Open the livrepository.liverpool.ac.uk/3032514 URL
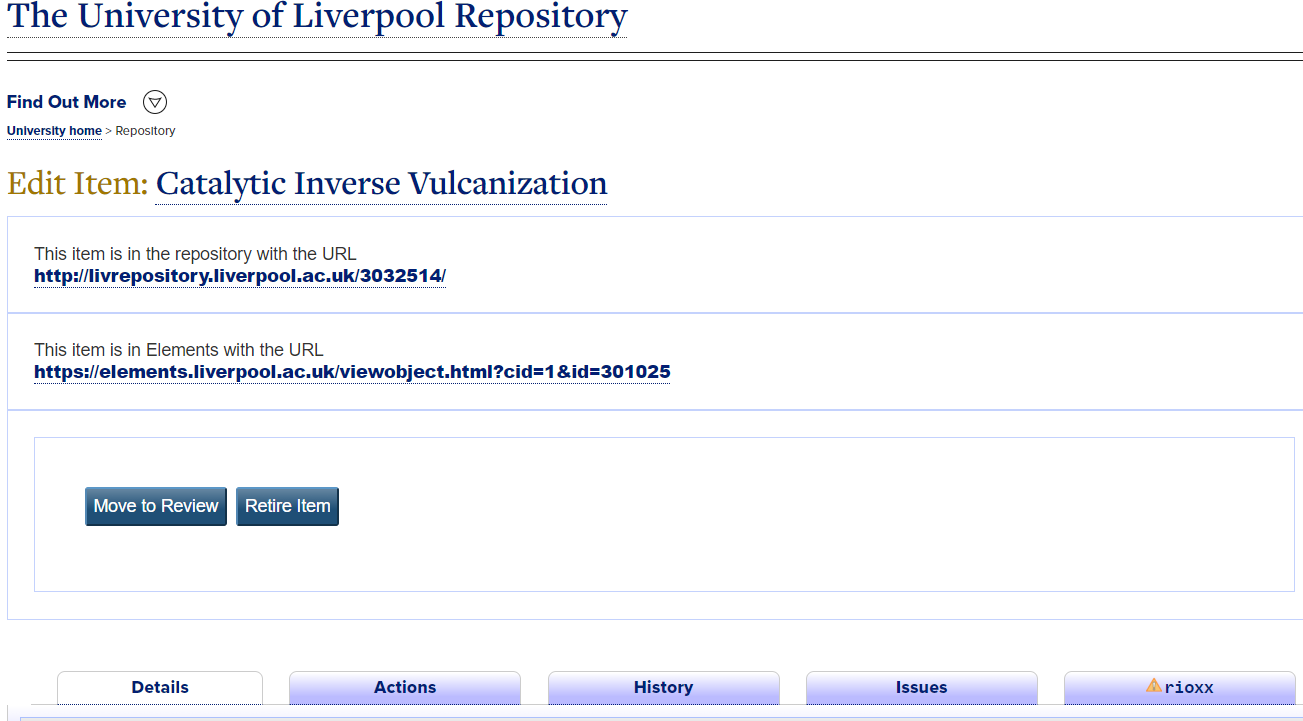The image size is (1303, 721). pos(240,276)
